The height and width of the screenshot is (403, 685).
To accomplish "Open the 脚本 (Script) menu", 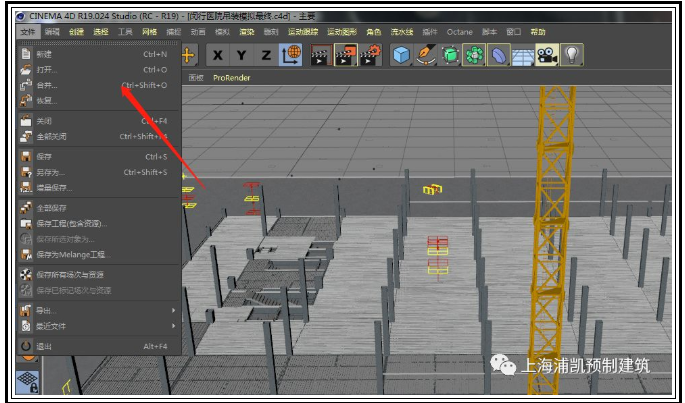I will [489, 32].
